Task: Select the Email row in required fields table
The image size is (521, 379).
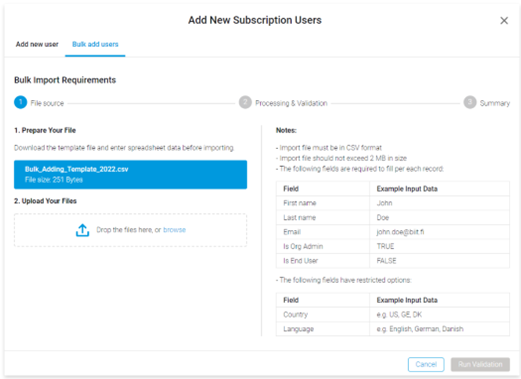Action: (393, 232)
